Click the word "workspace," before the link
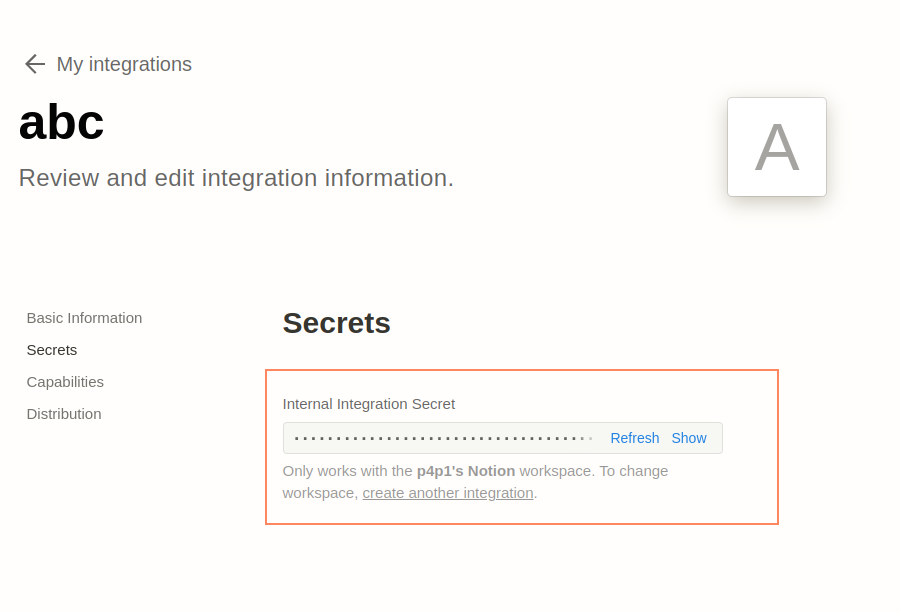The image size is (900, 613). pos(320,493)
